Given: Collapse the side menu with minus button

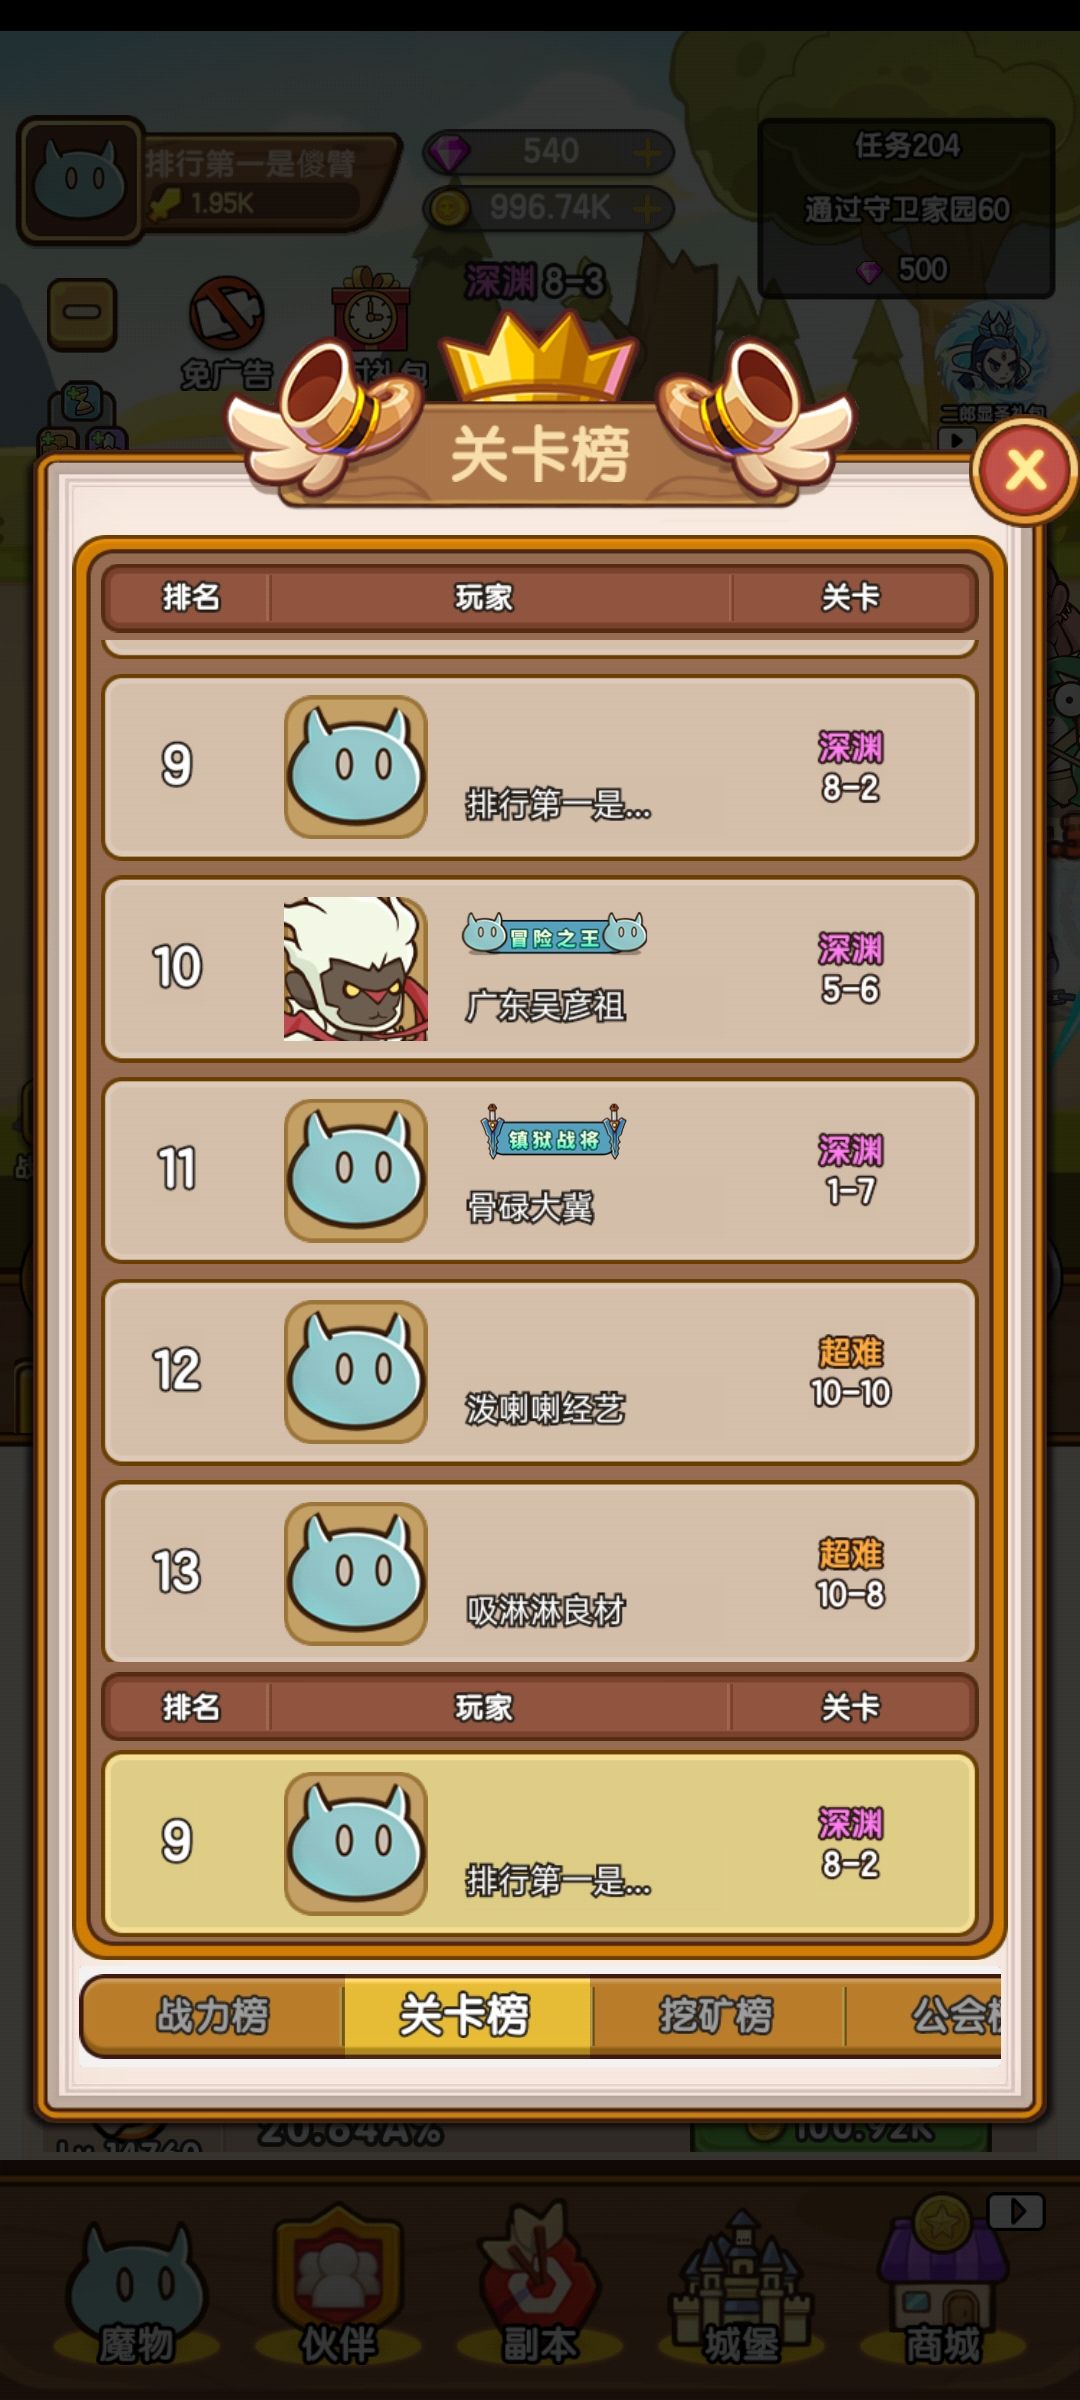Looking at the screenshot, I should pyautogui.click(x=82, y=313).
